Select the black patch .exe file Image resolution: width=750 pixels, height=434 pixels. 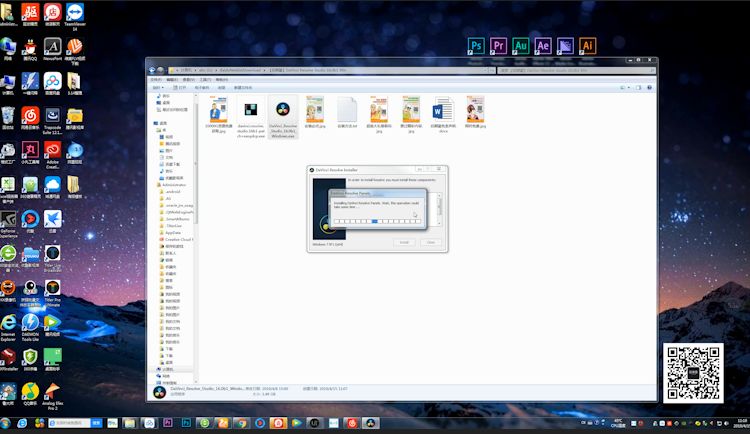251,117
